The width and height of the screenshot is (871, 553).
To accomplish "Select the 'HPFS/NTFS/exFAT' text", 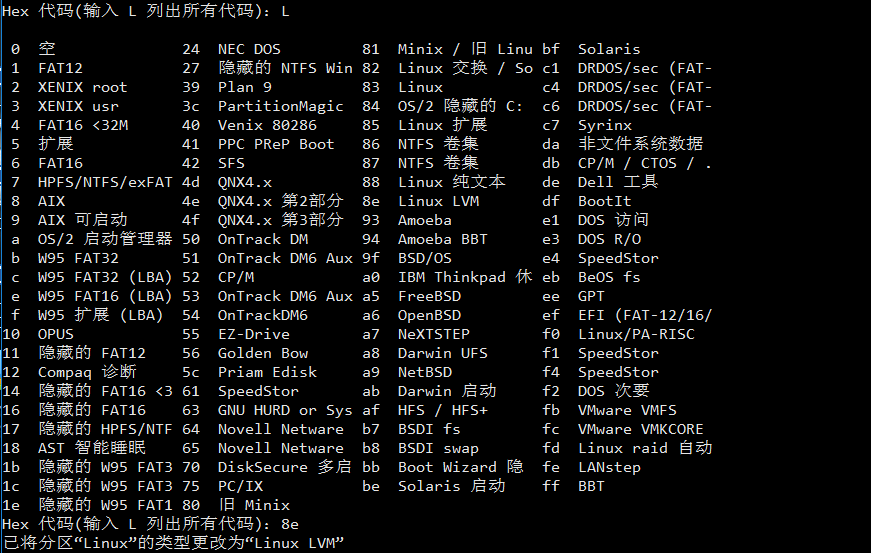I will 105,182.
